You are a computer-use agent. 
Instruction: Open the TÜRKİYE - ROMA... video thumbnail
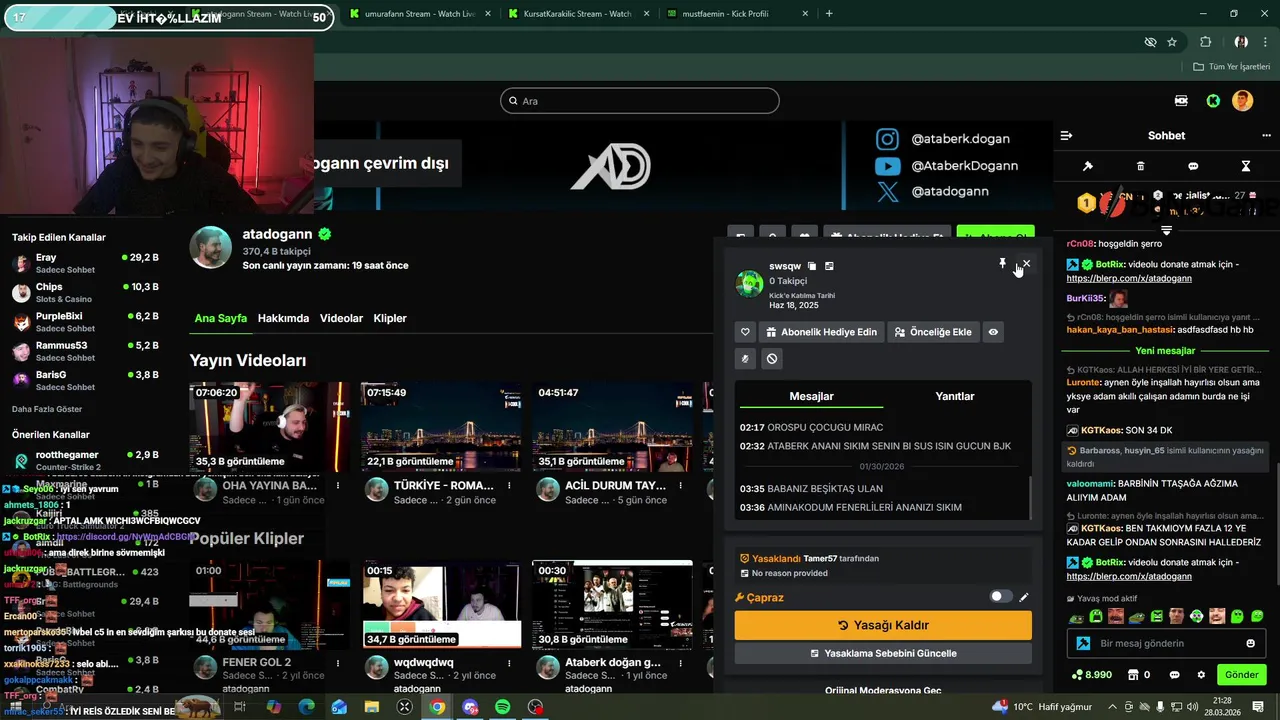(441, 427)
